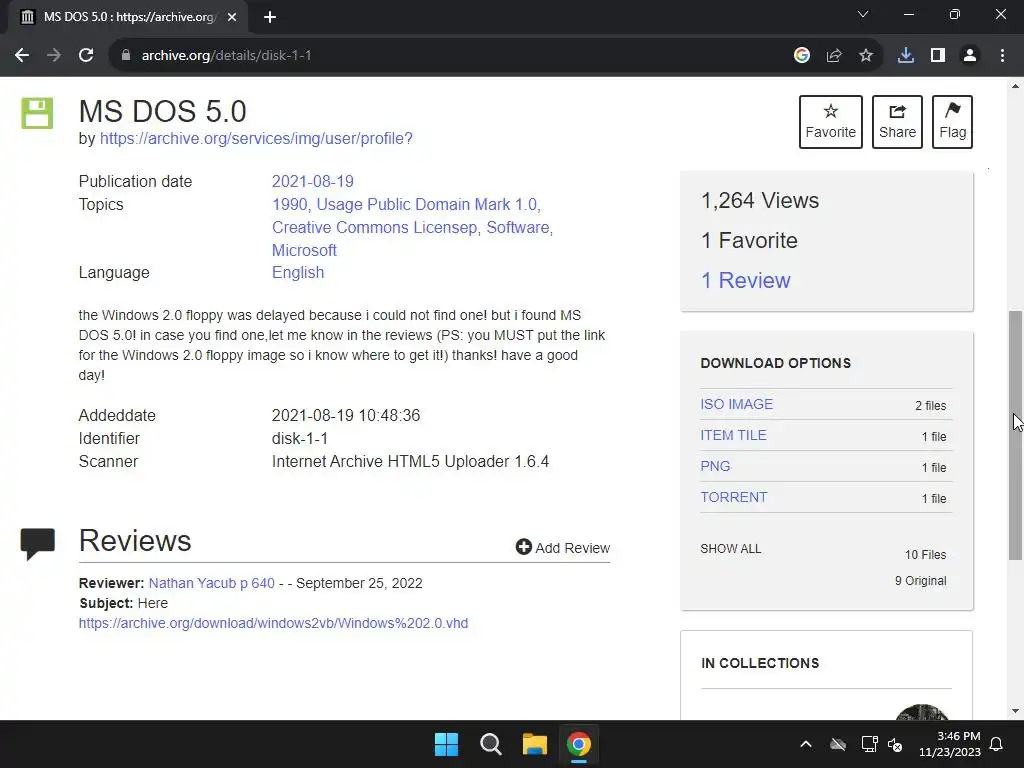Open the English language link
The image size is (1024, 768).
[x=298, y=272]
